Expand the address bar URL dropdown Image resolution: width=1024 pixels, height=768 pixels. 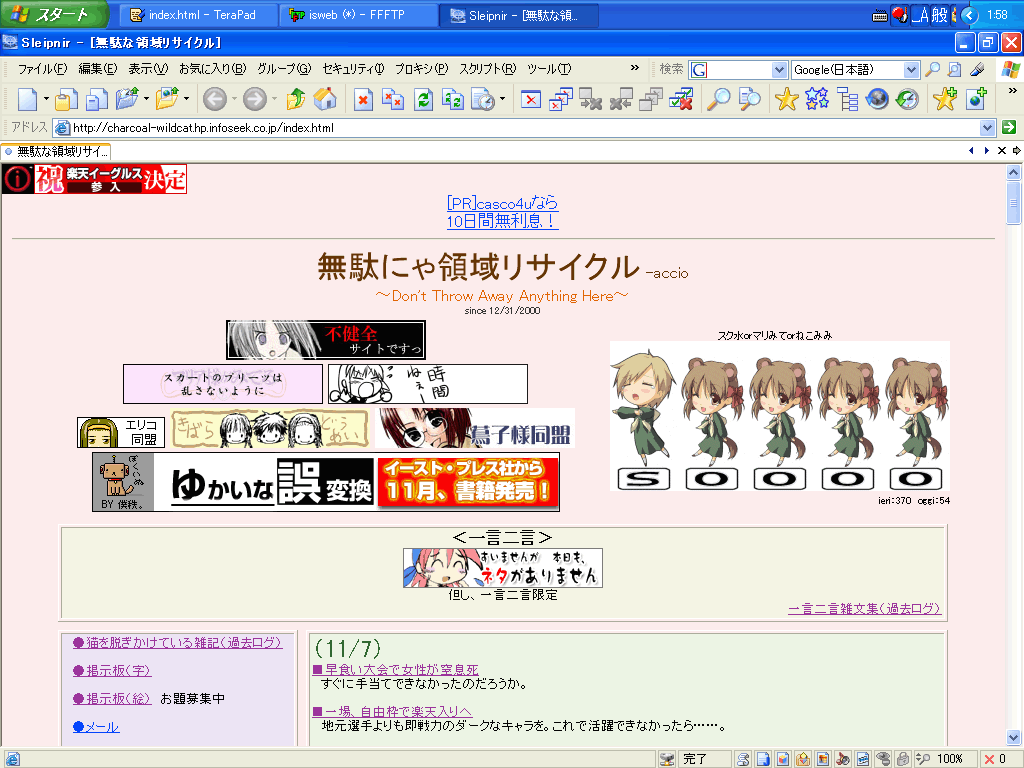(988, 128)
